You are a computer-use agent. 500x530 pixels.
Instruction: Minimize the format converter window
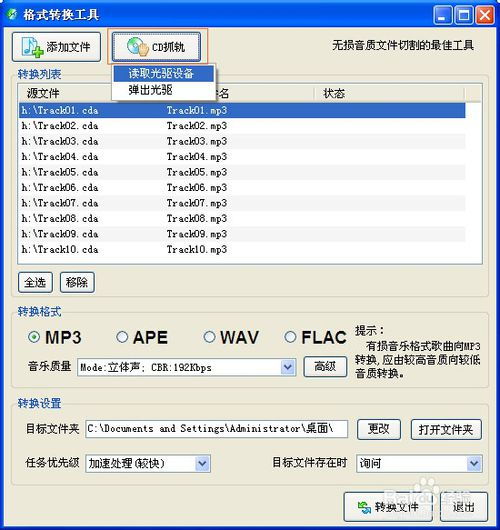[442, 15]
